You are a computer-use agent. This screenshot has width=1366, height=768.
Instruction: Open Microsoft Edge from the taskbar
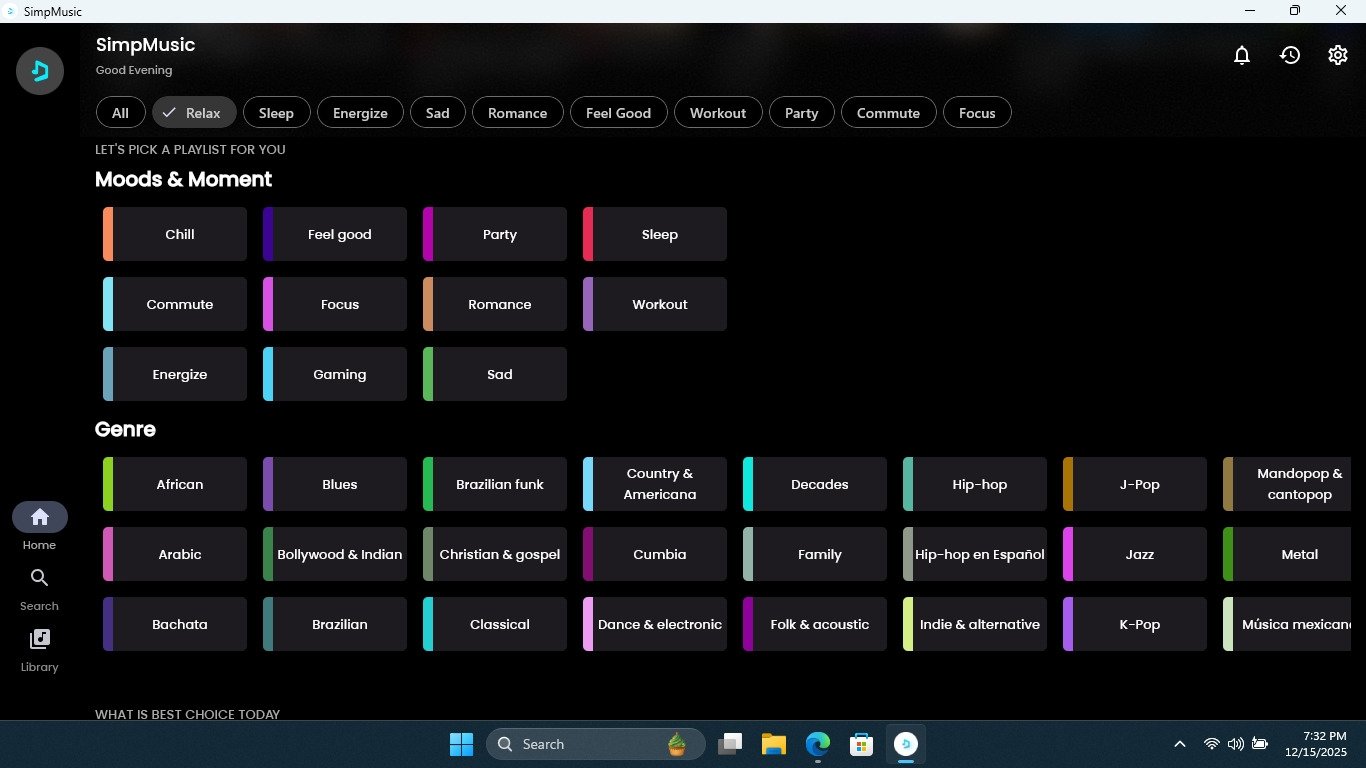[x=818, y=744]
